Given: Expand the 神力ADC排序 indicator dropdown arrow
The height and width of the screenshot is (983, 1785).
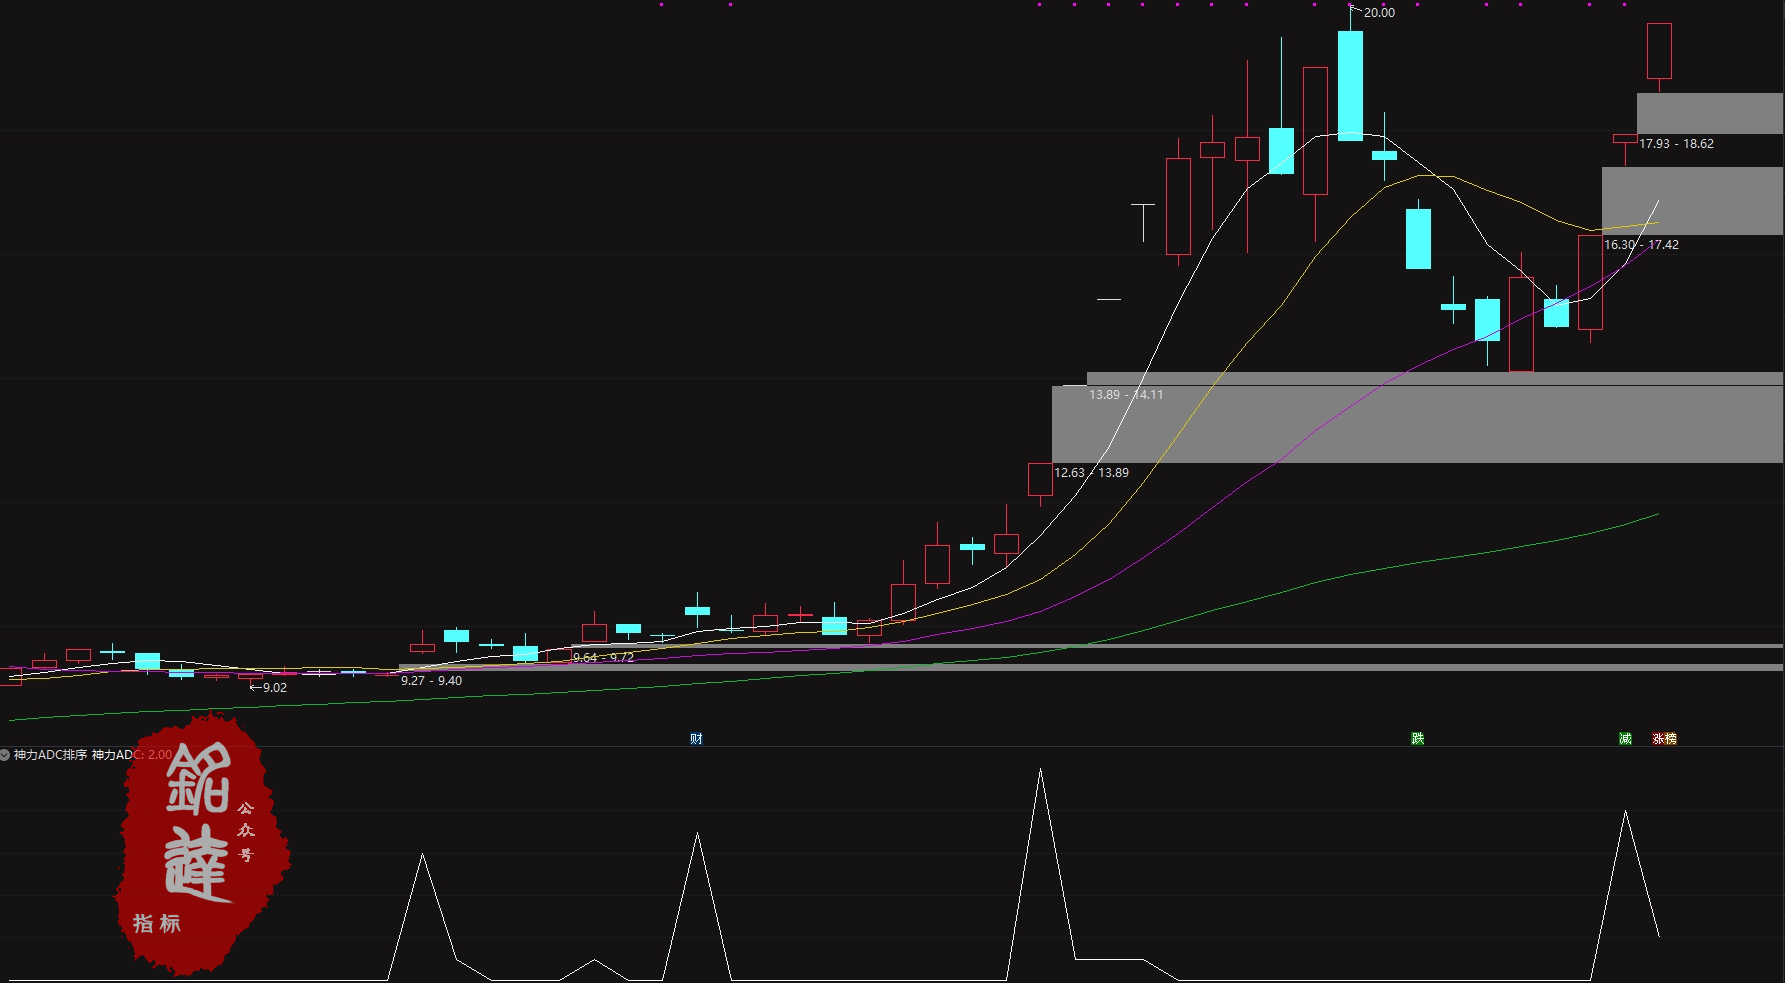Looking at the screenshot, I should (x=5, y=755).
